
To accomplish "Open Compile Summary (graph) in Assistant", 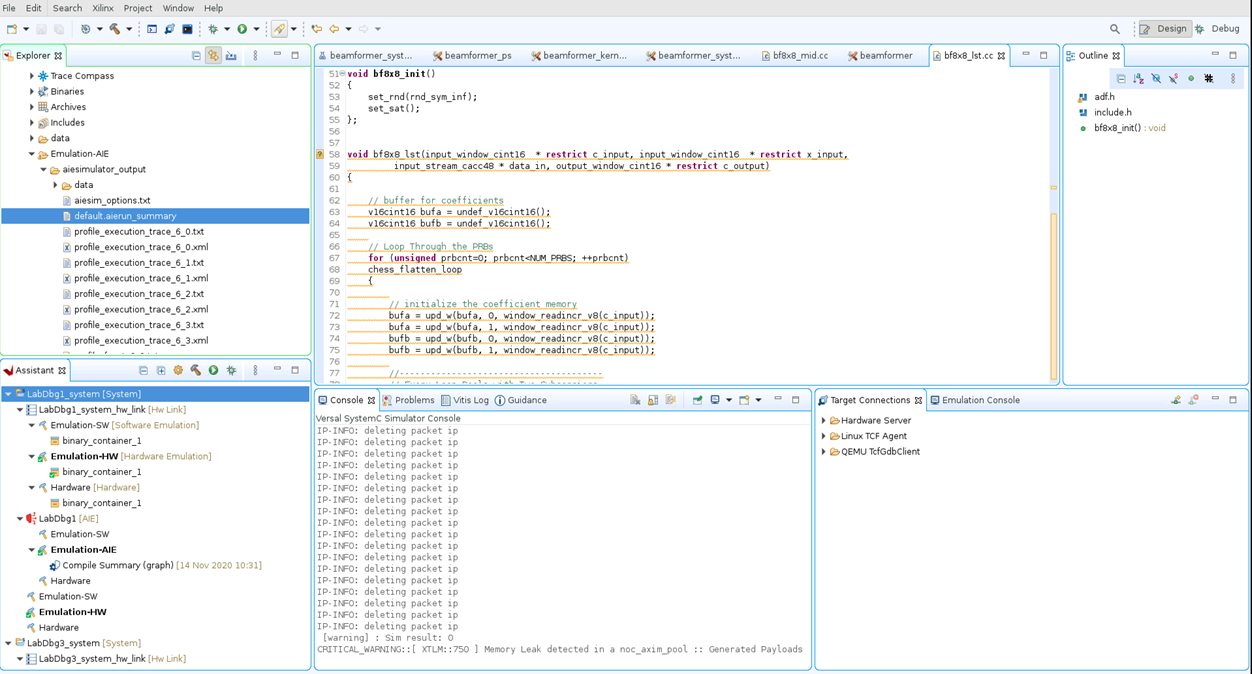I will pyautogui.click(x=117, y=565).
